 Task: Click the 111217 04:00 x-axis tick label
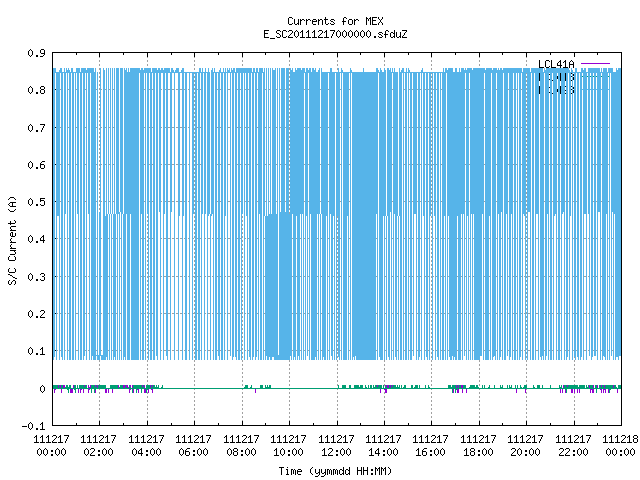(147, 446)
